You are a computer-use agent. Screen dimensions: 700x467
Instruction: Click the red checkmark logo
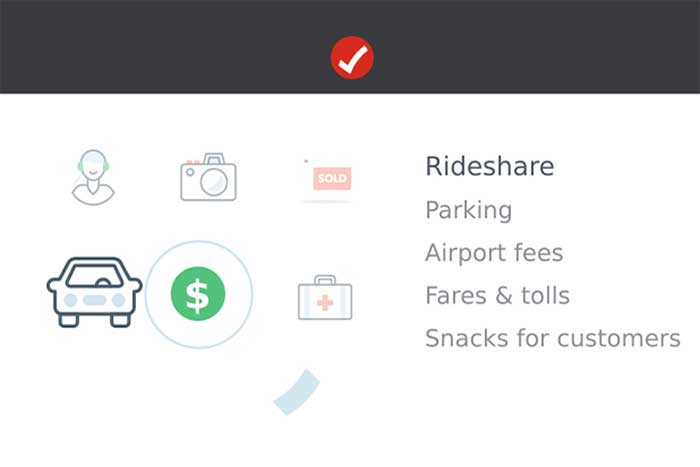tap(352, 58)
